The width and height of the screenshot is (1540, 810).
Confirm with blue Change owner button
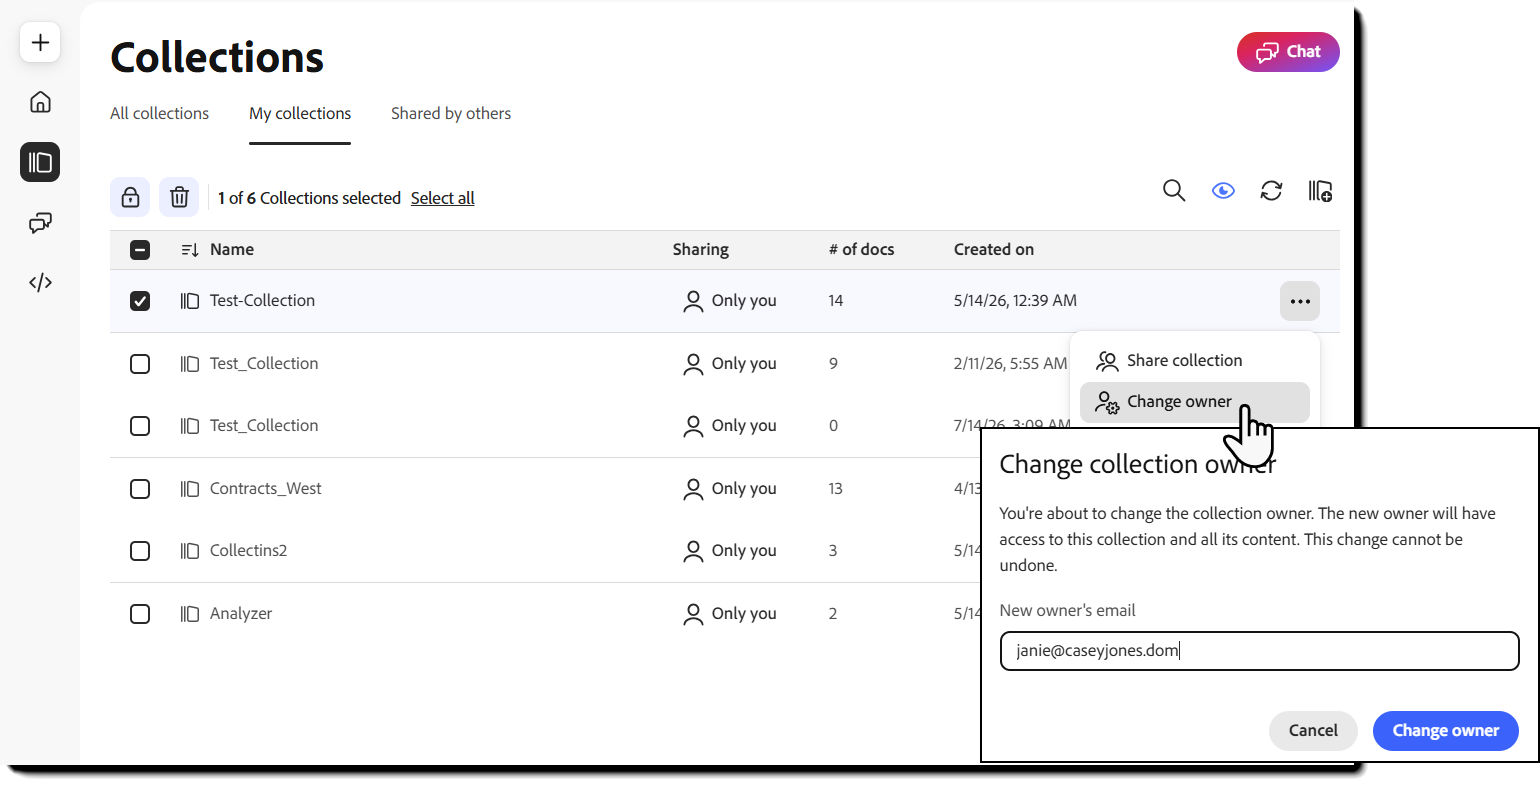[x=1446, y=731]
